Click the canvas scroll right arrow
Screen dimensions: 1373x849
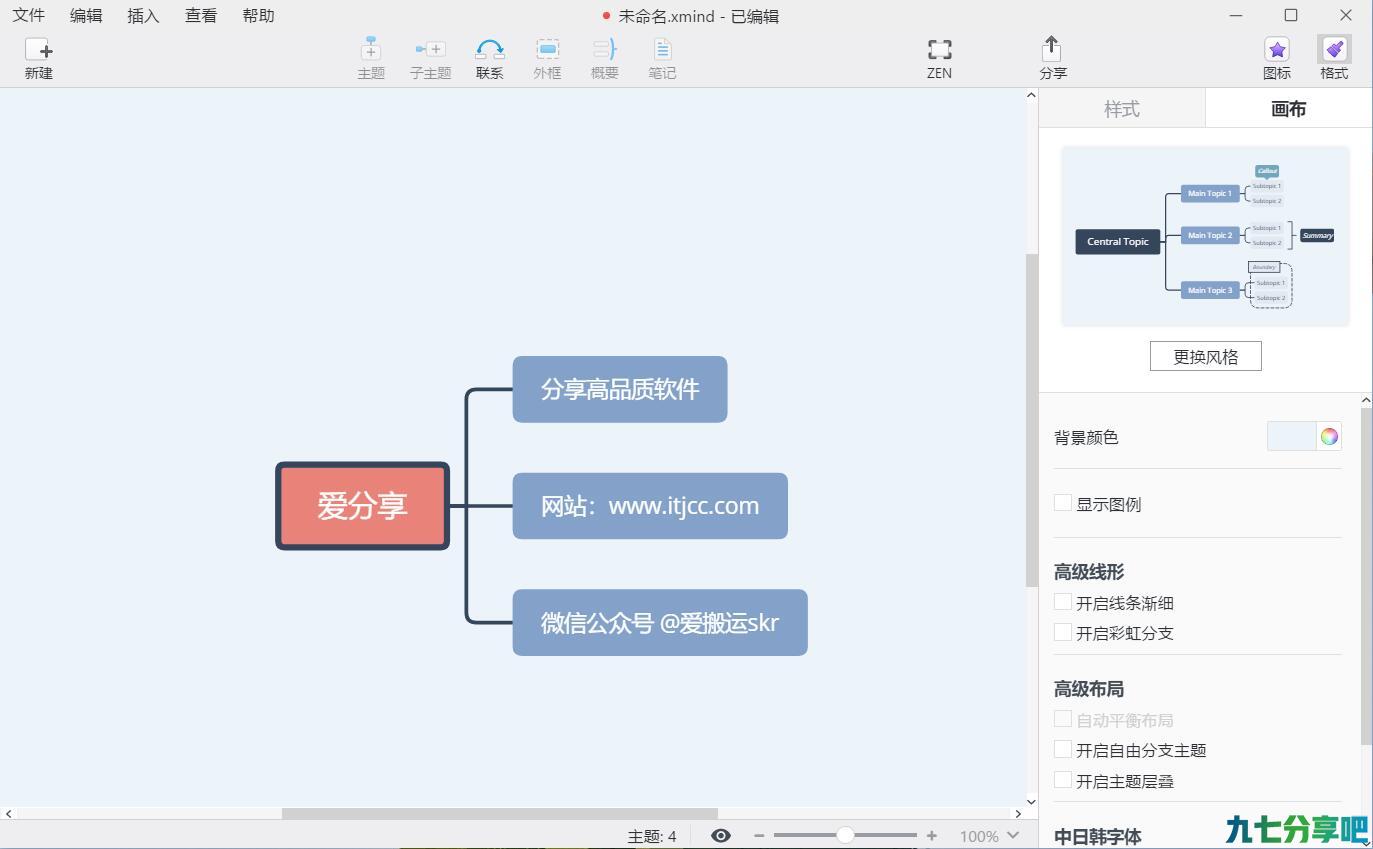point(1019,813)
